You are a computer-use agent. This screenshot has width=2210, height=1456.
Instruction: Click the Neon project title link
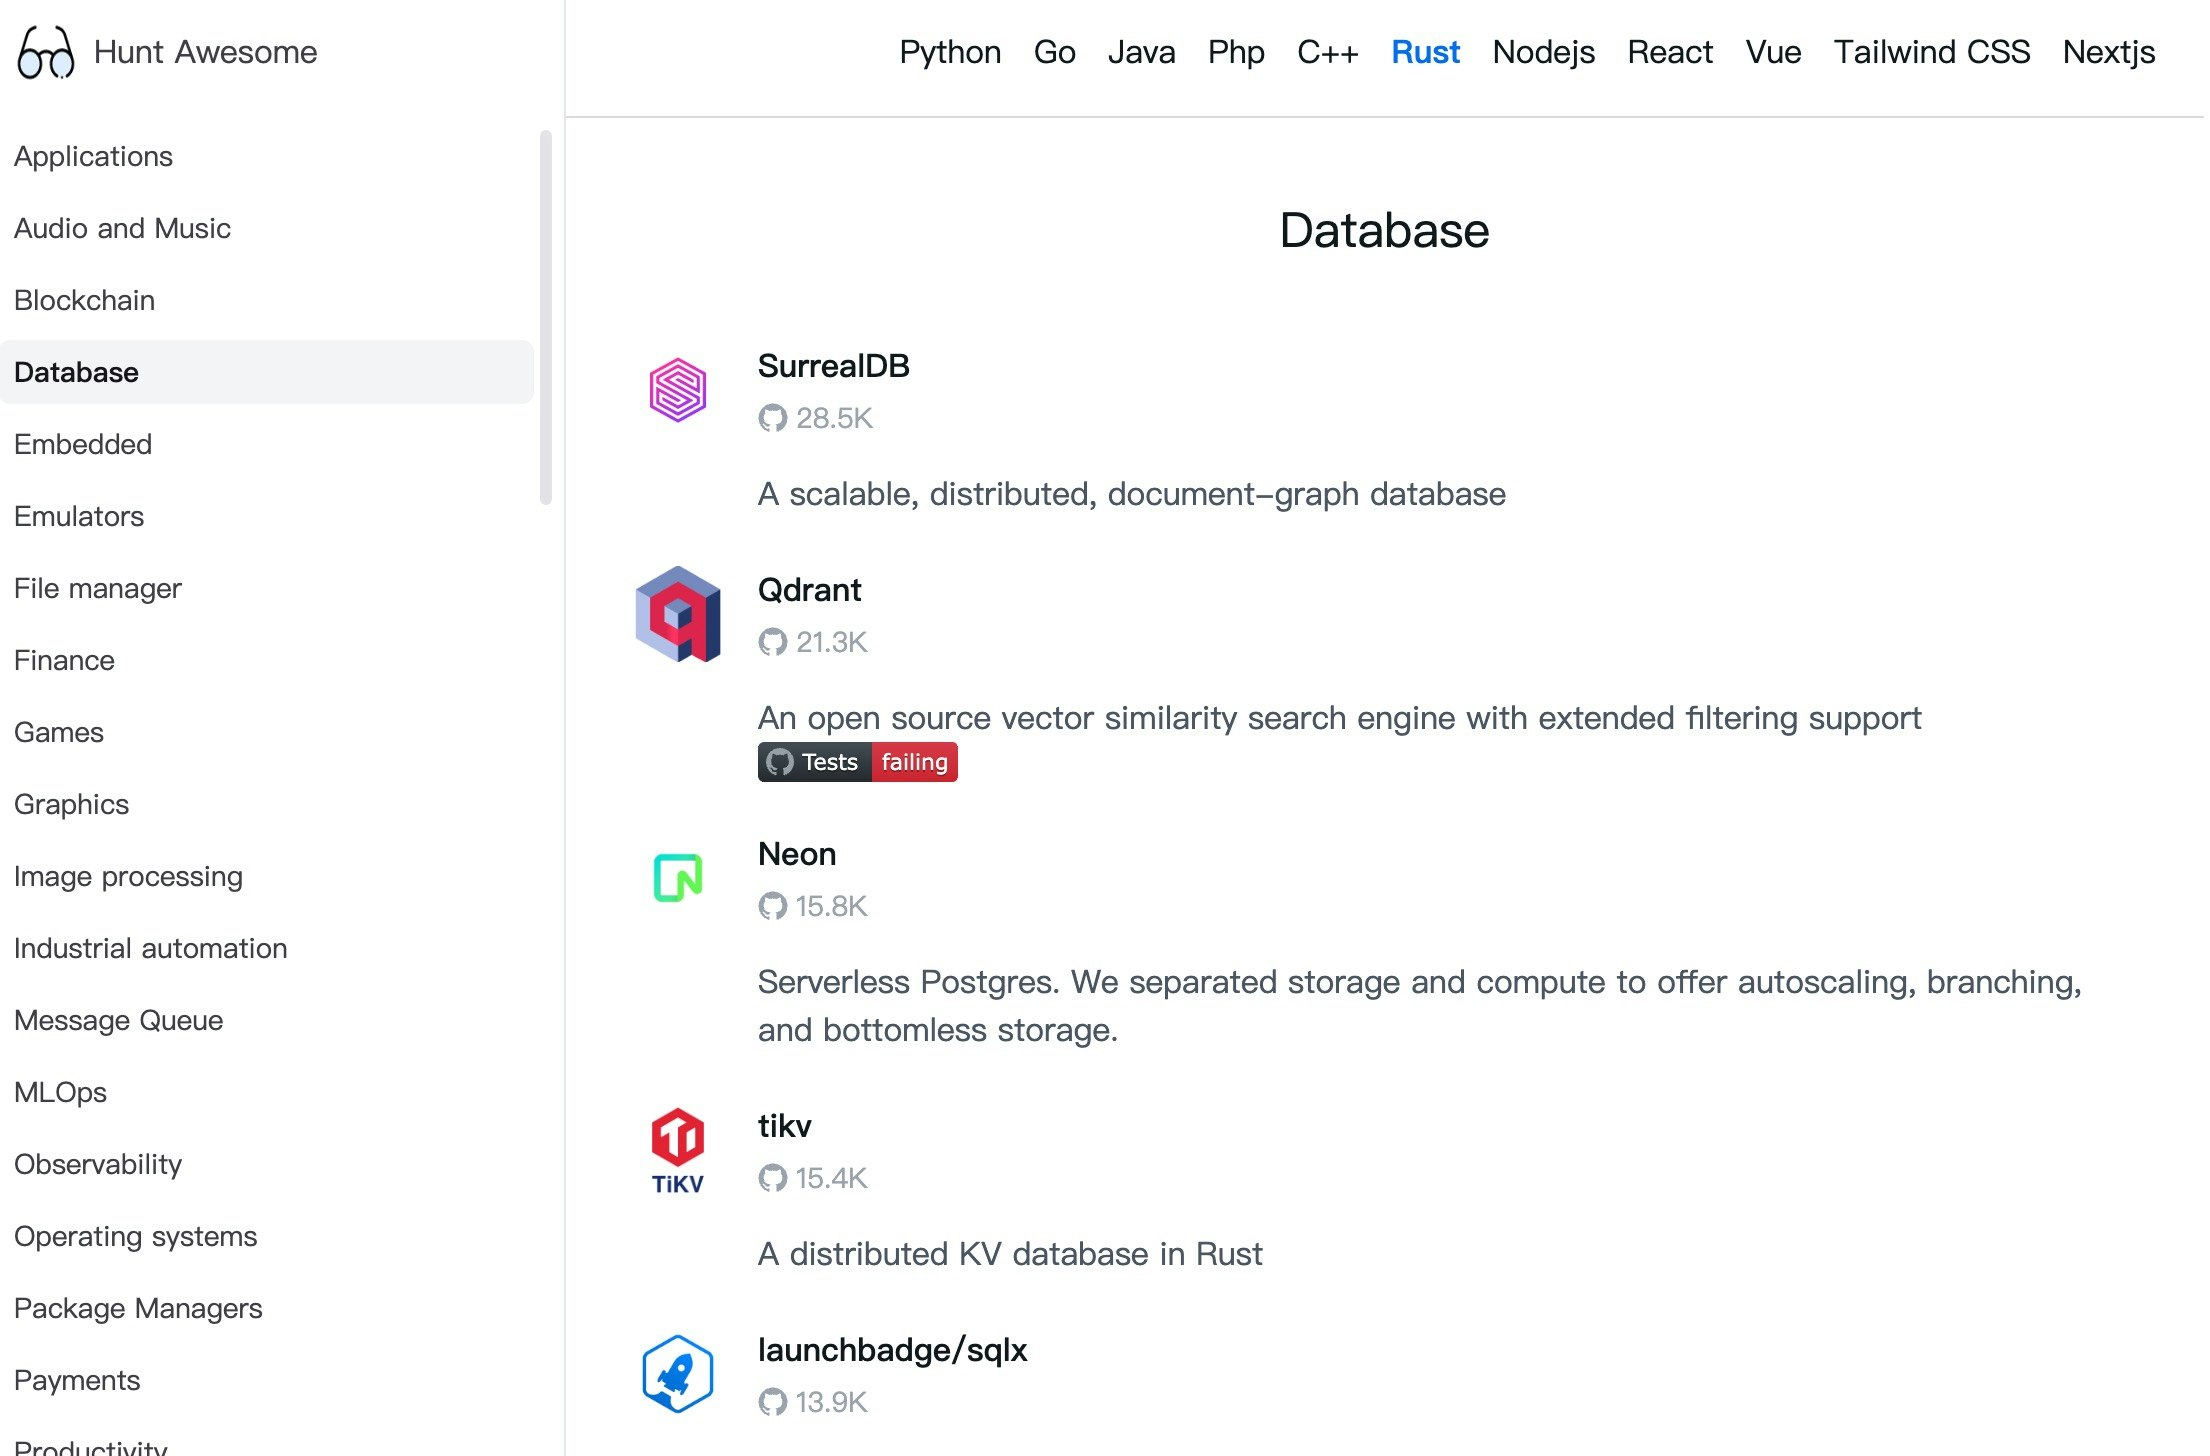(796, 854)
